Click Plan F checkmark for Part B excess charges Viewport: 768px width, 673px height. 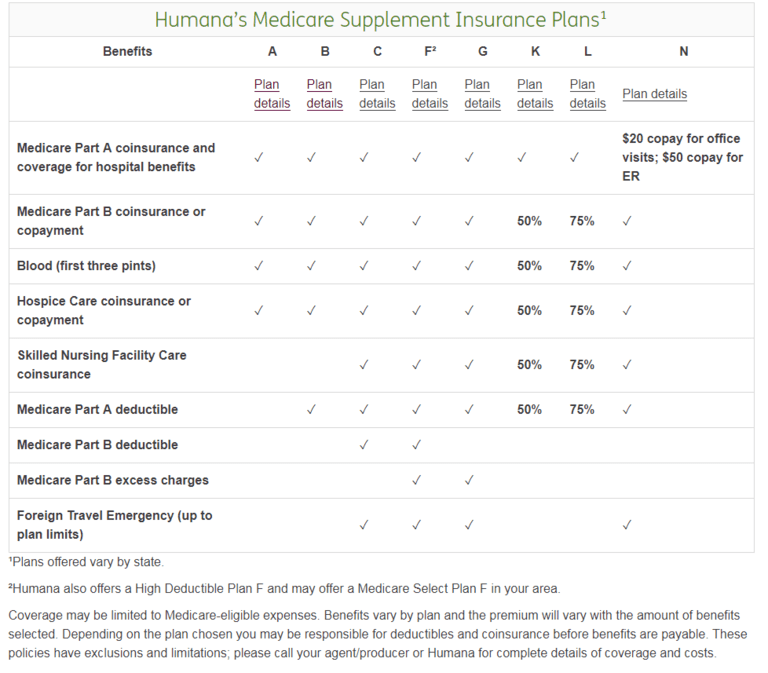[417, 480]
